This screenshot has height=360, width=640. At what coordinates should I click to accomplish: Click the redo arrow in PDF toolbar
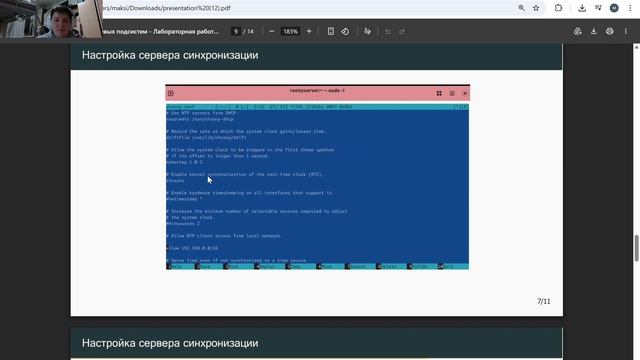click(402, 31)
